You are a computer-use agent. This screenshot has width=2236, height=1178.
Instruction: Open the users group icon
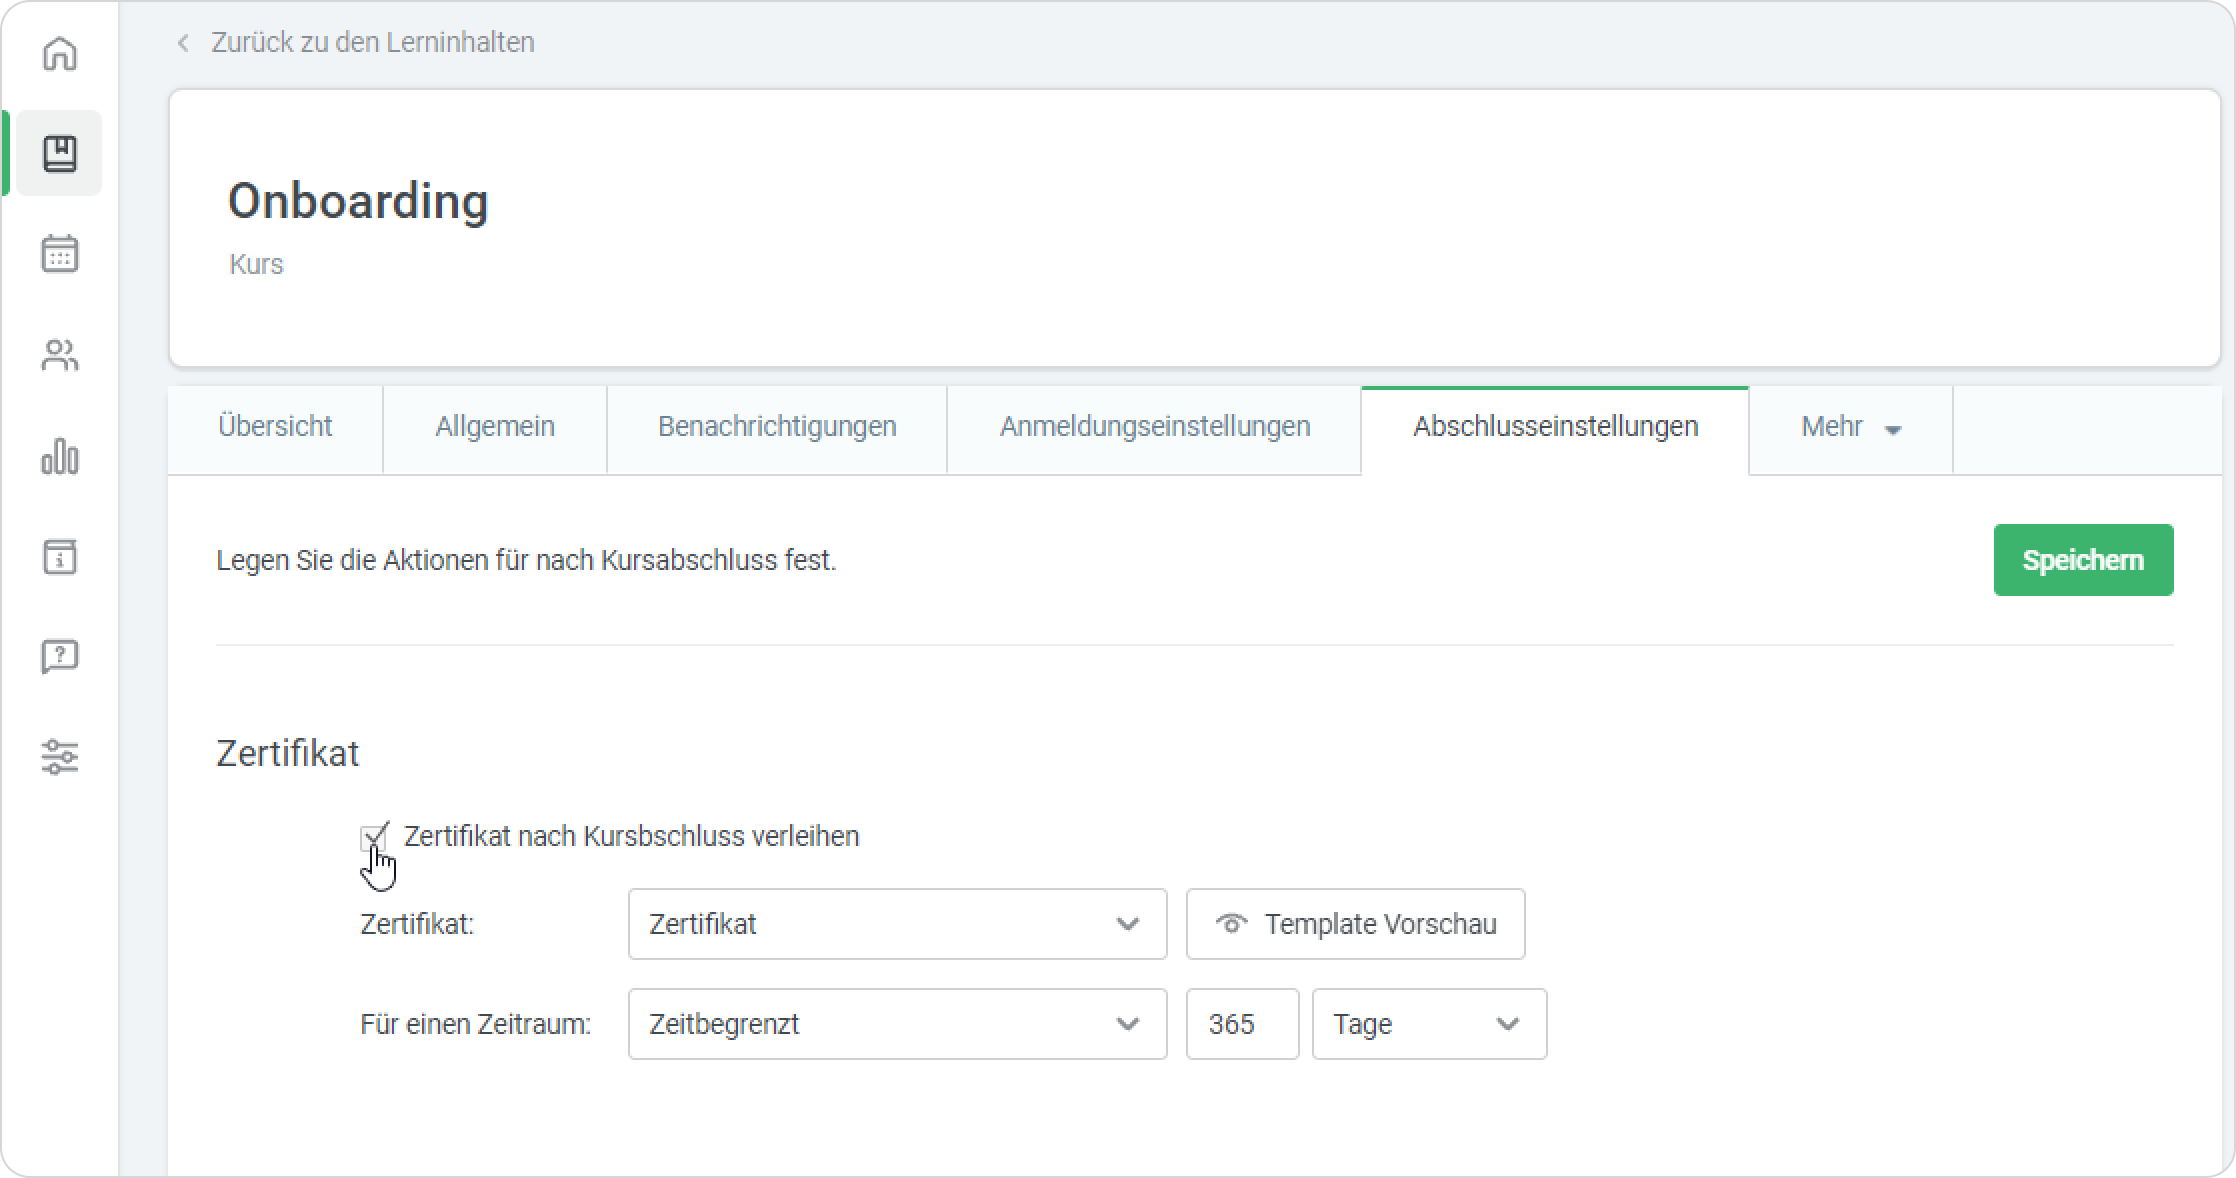pyautogui.click(x=60, y=355)
